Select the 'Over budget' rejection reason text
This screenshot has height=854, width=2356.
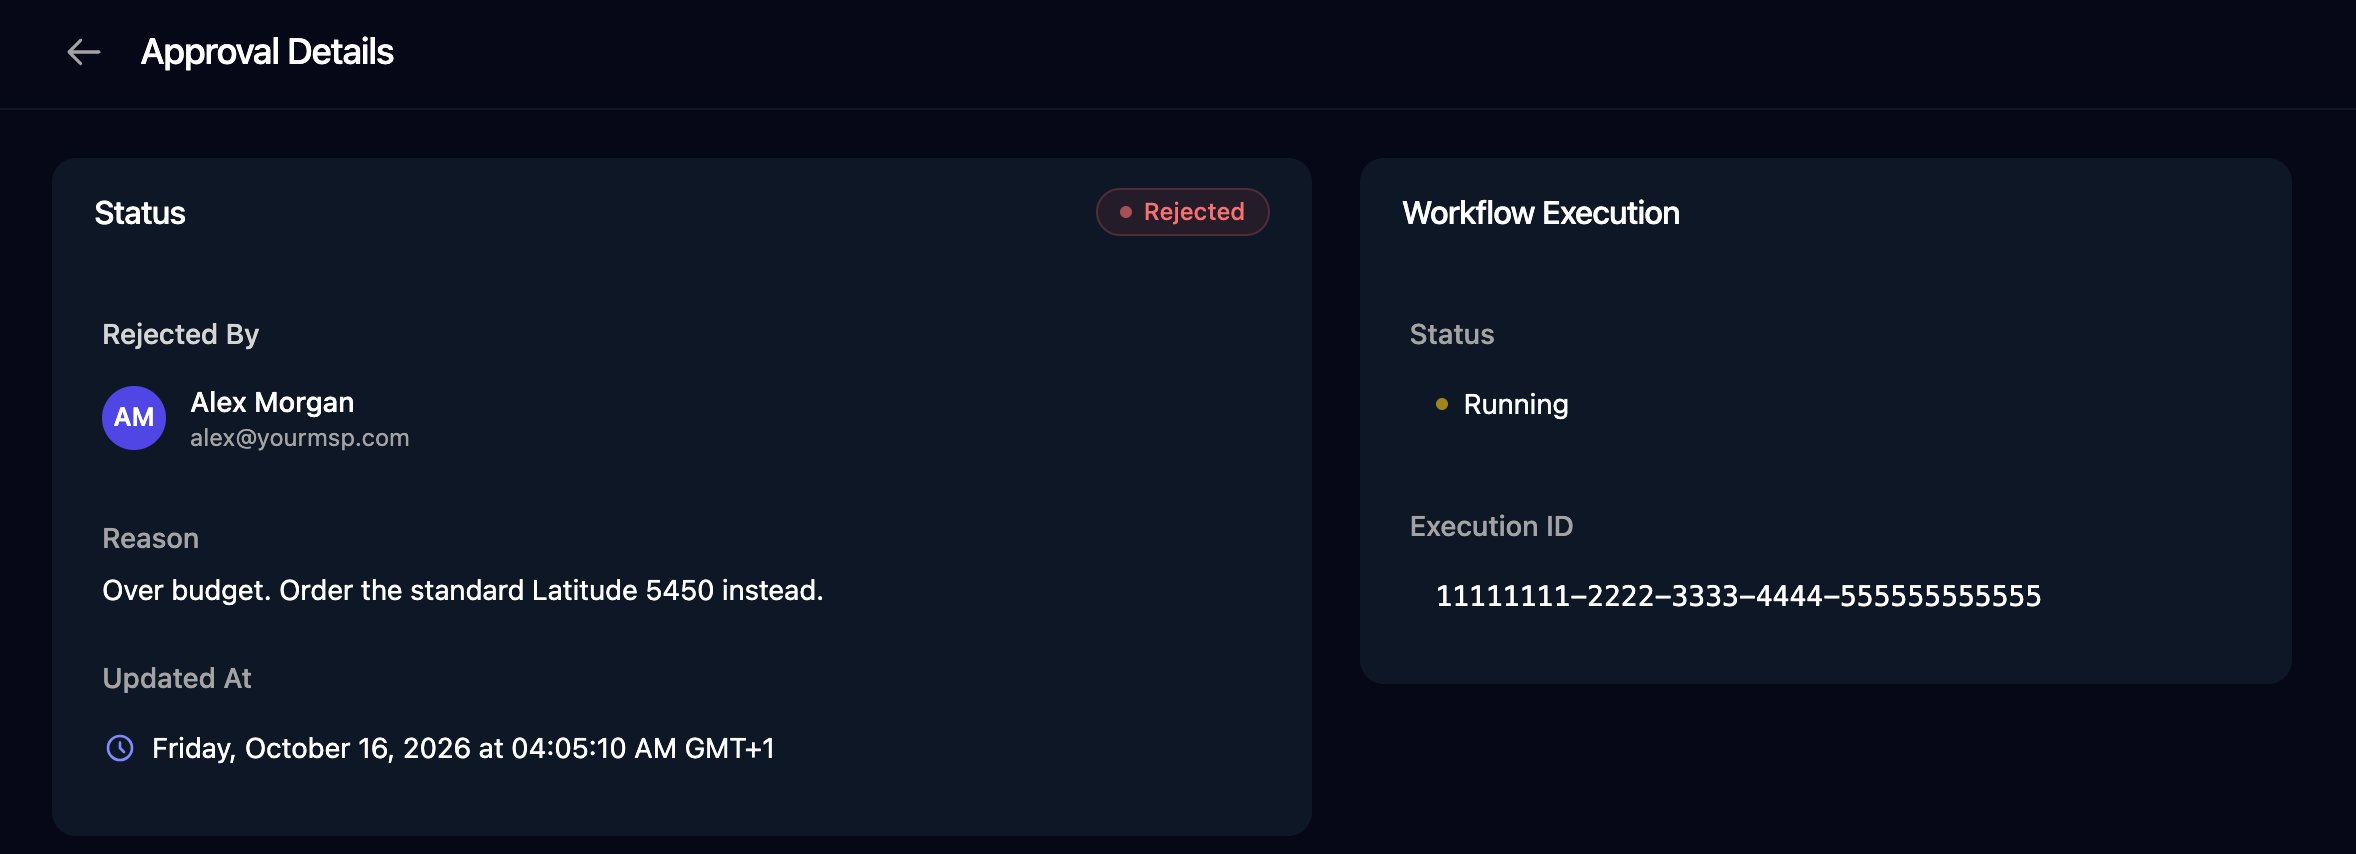pos(463,590)
